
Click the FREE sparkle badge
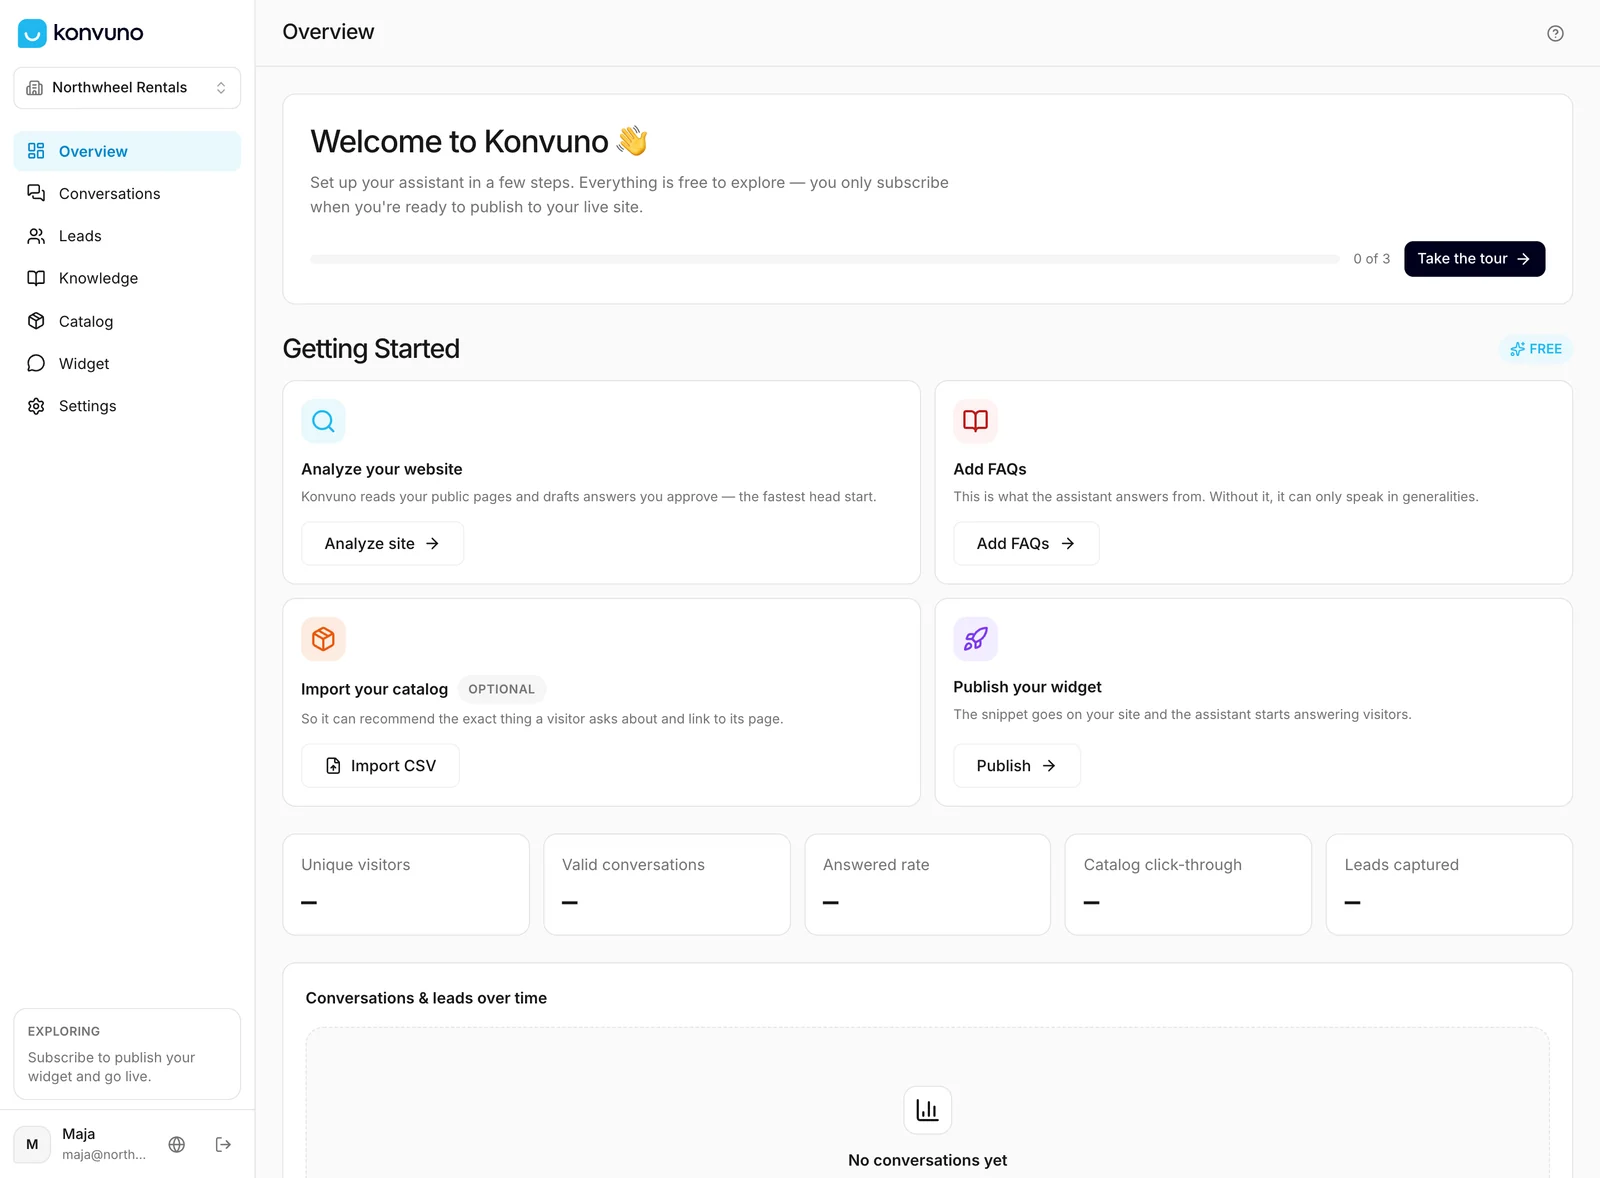pos(1536,349)
